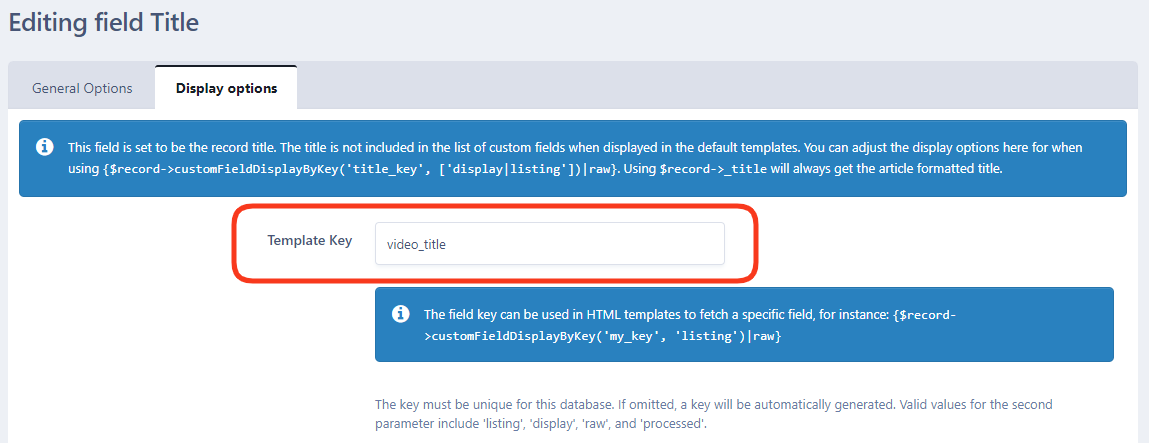Viewport: 1149px width, 443px height.
Task: Click the blue field key help banner
Action: click(x=744, y=324)
